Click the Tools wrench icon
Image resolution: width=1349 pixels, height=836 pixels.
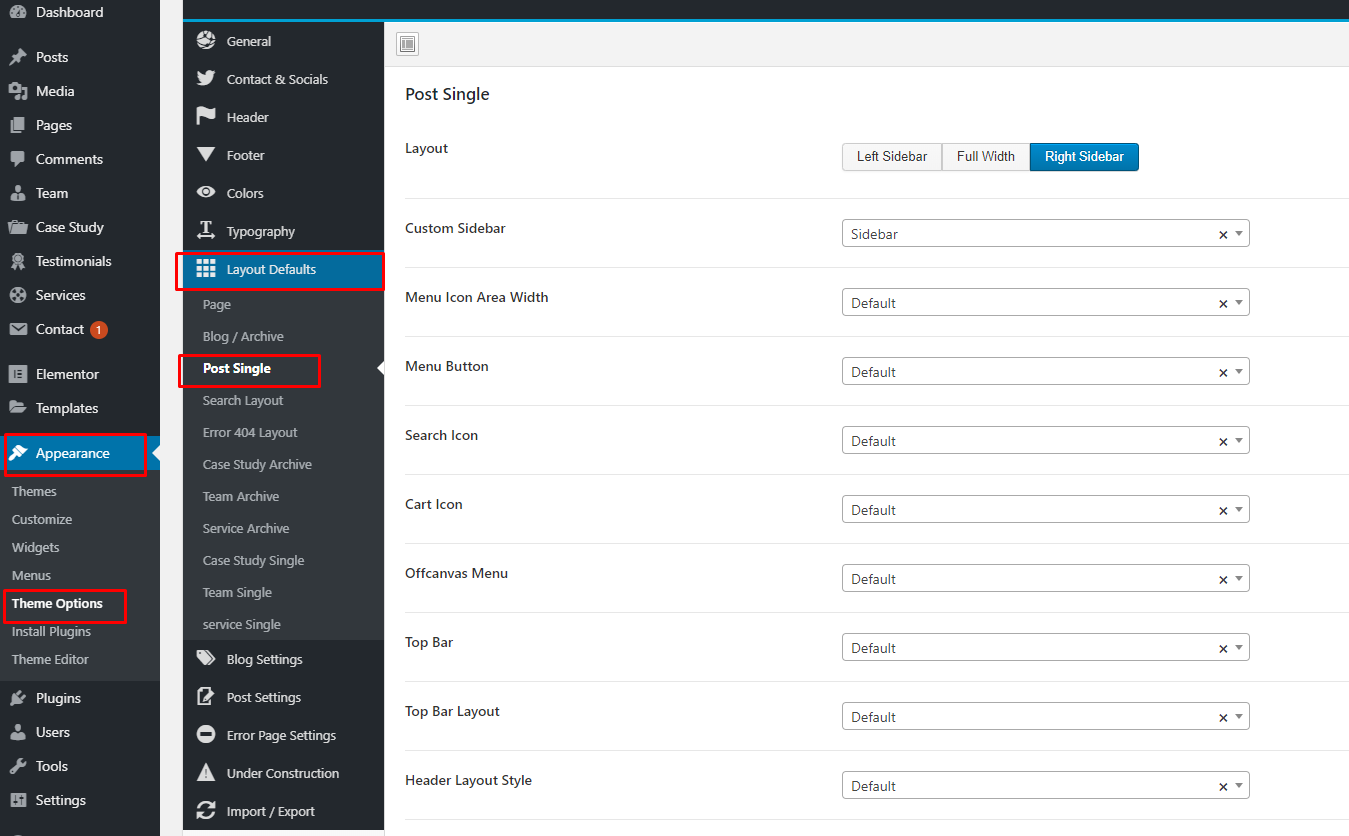18,766
